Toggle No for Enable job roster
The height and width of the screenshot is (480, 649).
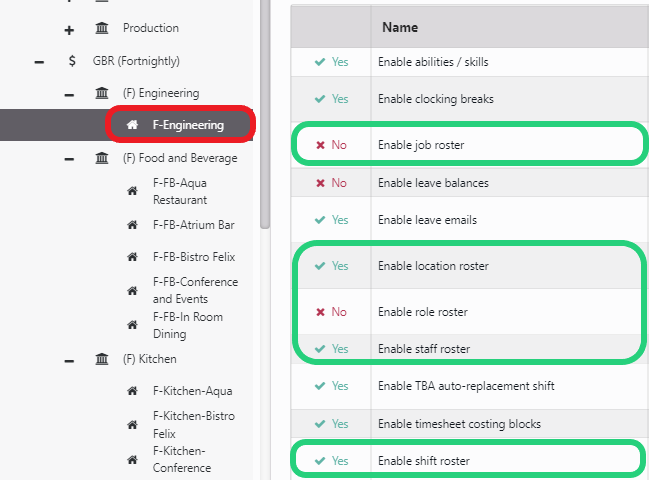click(x=331, y=145)
